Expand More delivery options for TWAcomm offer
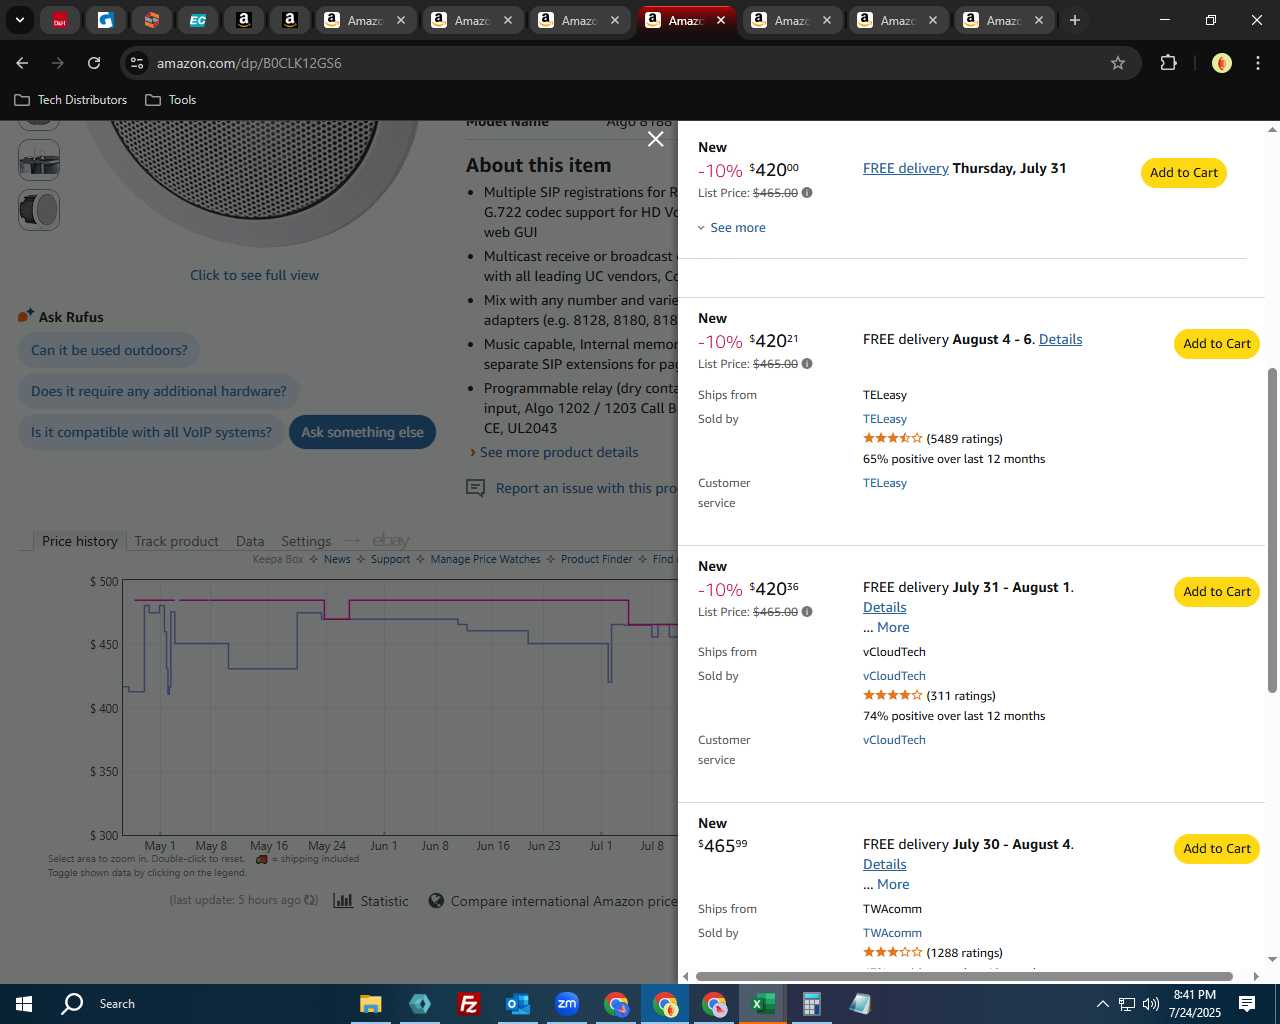Viewport: 1280px width, 1024px height. (x=893, y=884)
